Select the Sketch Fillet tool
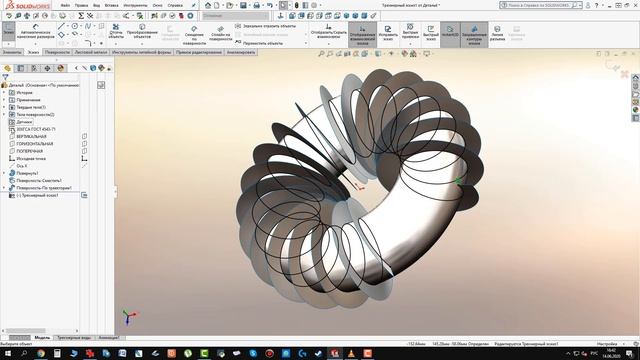Screen dimensions: 640x360 click(88, 43)
